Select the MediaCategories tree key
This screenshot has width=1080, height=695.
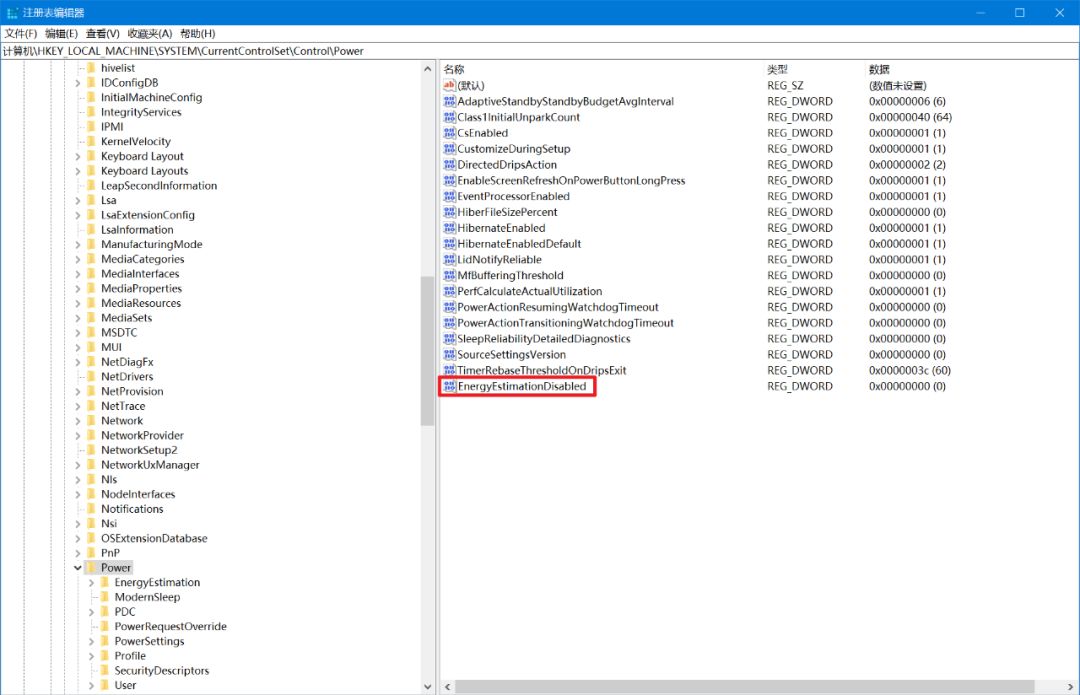(x=142, y=259)
